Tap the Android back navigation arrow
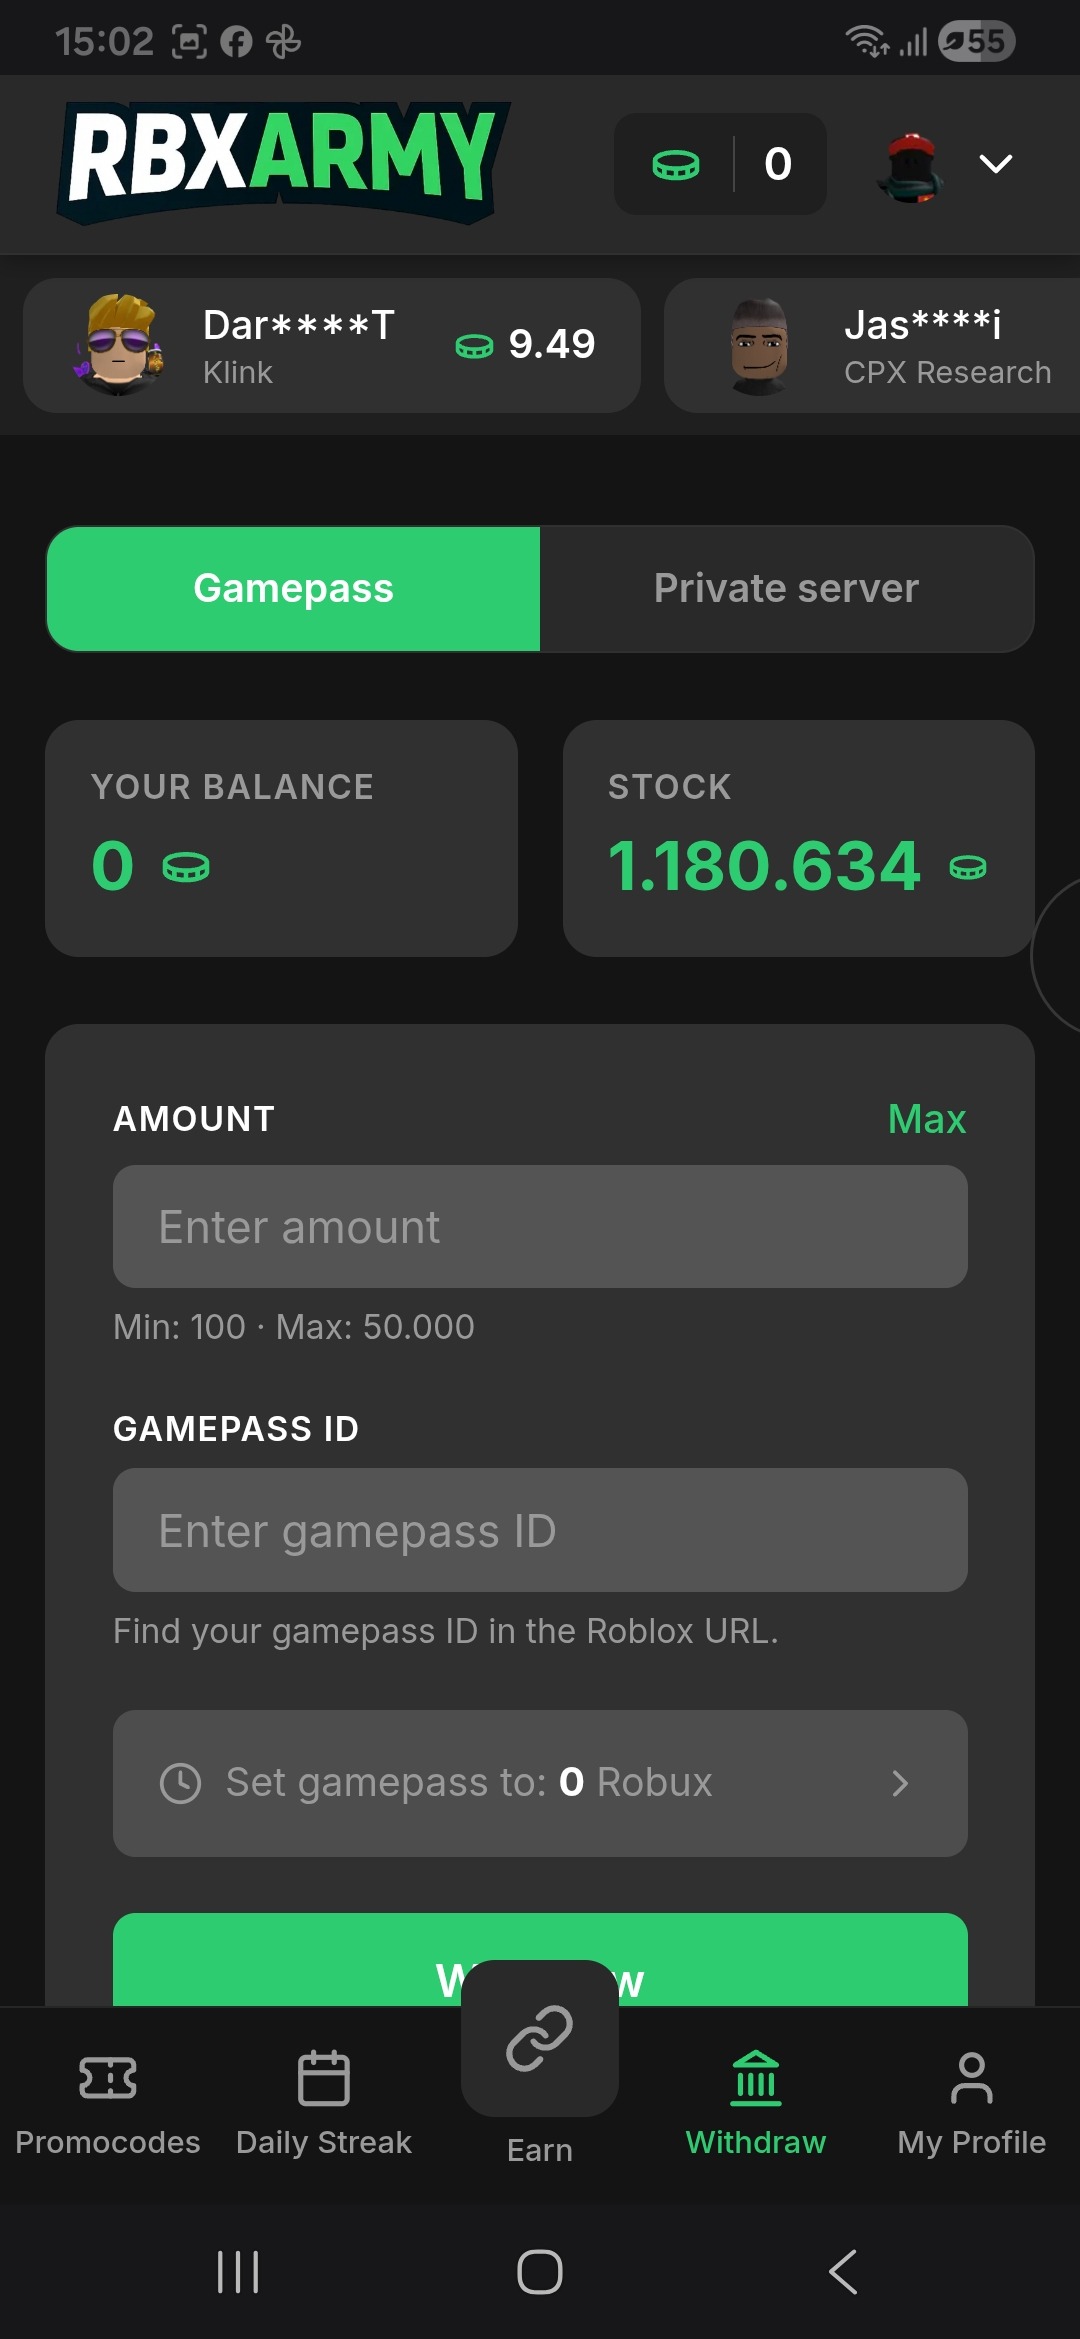The image size is (1080, 2339). tap(840, 2271)
